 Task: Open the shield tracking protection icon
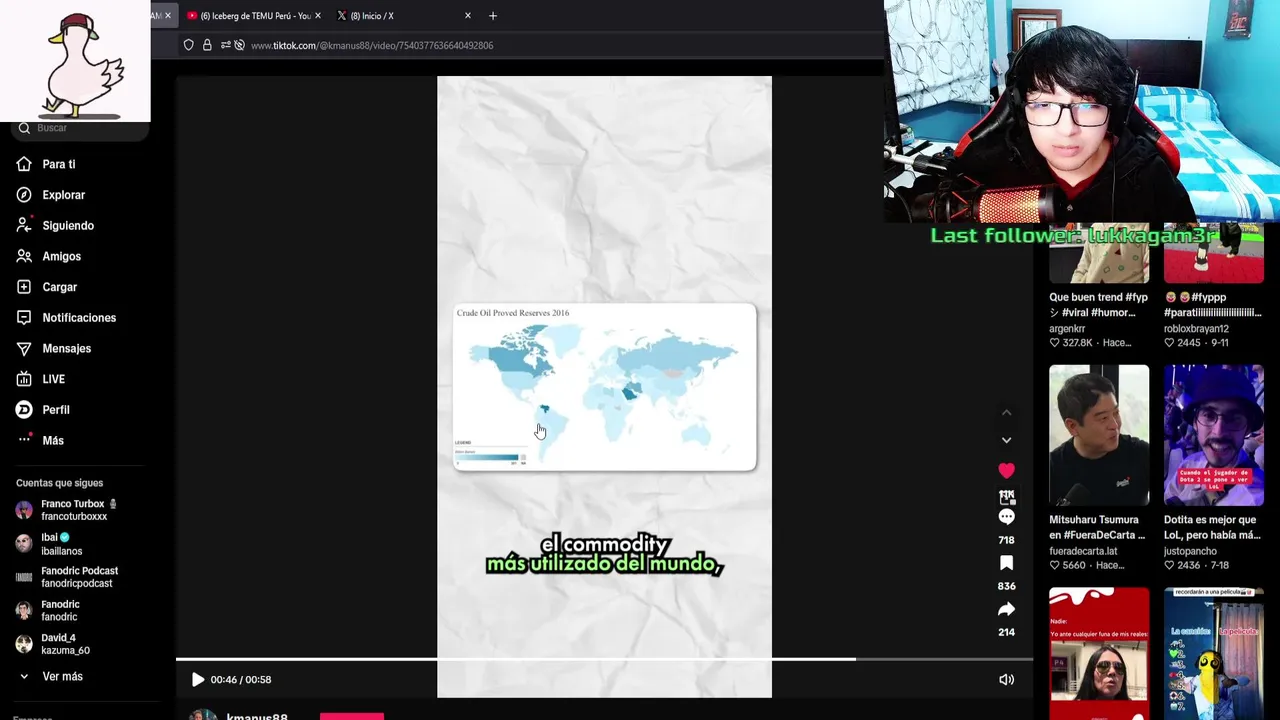click(x=188, y=45)
